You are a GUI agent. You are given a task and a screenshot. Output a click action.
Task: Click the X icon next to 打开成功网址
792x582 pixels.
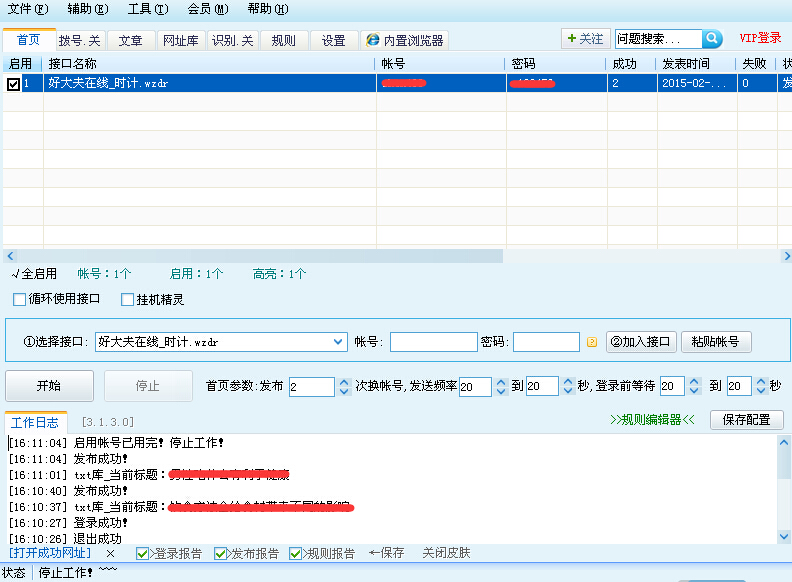110,554
